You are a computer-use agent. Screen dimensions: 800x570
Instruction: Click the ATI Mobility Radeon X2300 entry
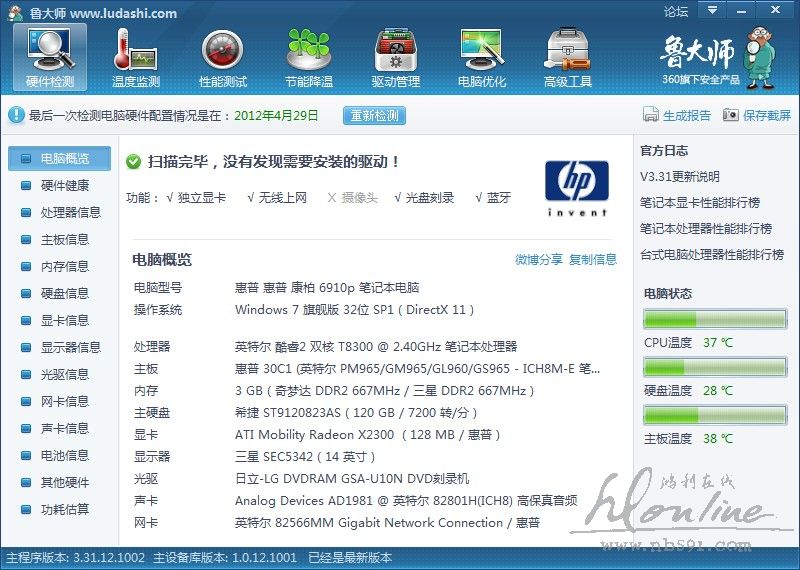(x=368, y=435)
